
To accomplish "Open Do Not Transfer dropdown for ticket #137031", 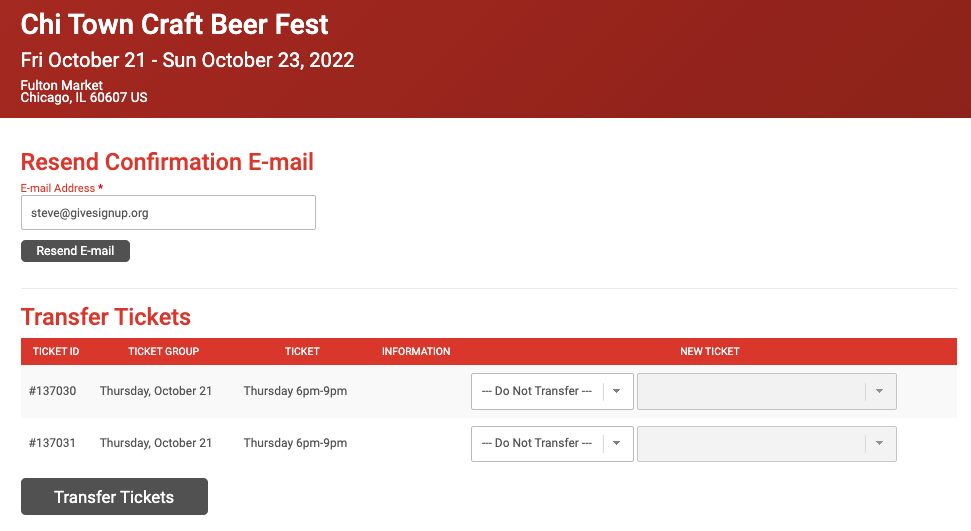I will (552, 444).
